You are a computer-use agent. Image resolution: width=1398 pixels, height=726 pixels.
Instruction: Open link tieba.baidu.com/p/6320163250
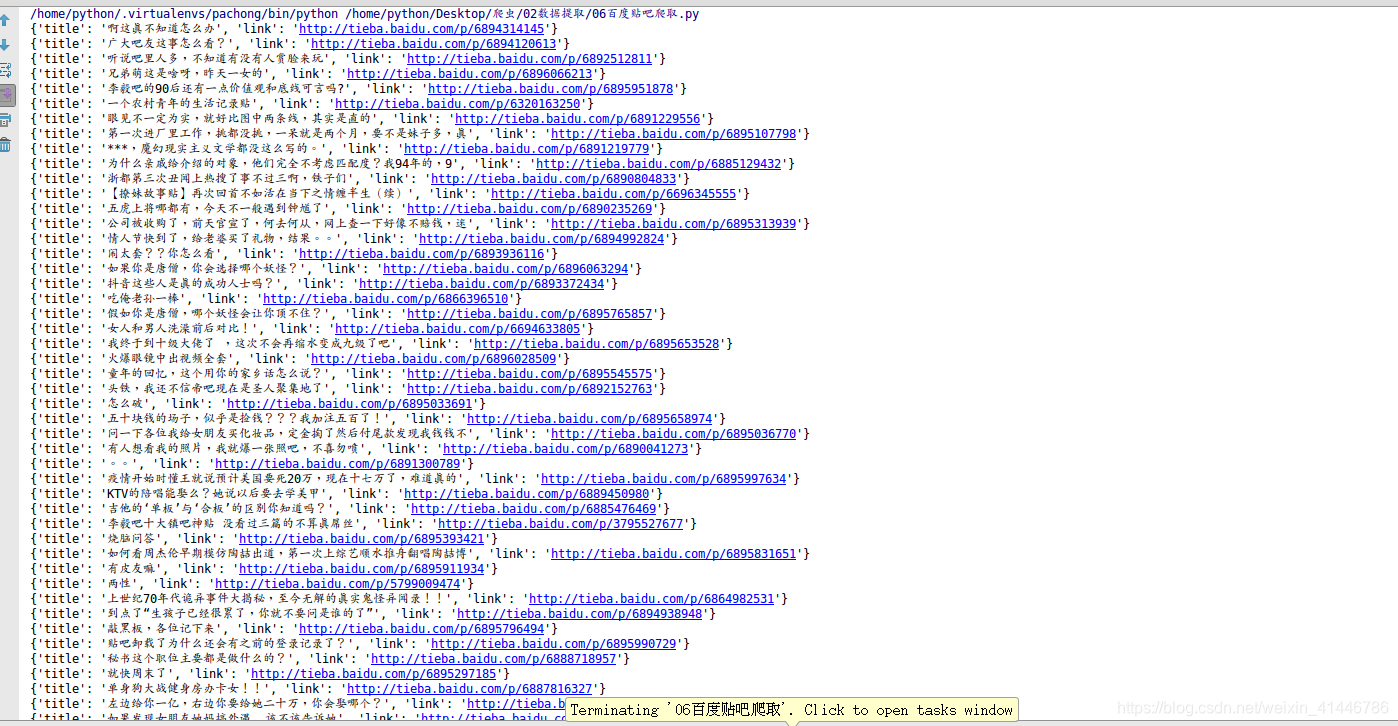[x=458, y=104]
